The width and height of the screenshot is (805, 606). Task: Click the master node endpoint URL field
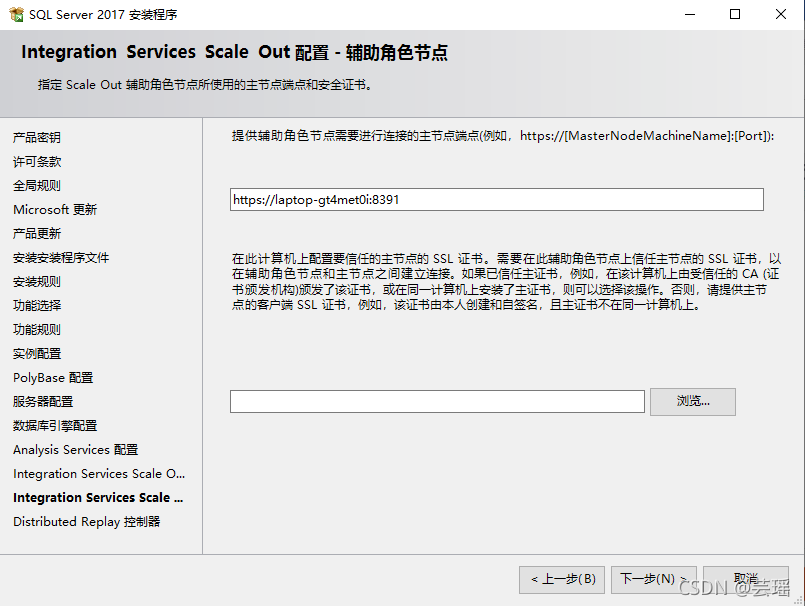496,199
